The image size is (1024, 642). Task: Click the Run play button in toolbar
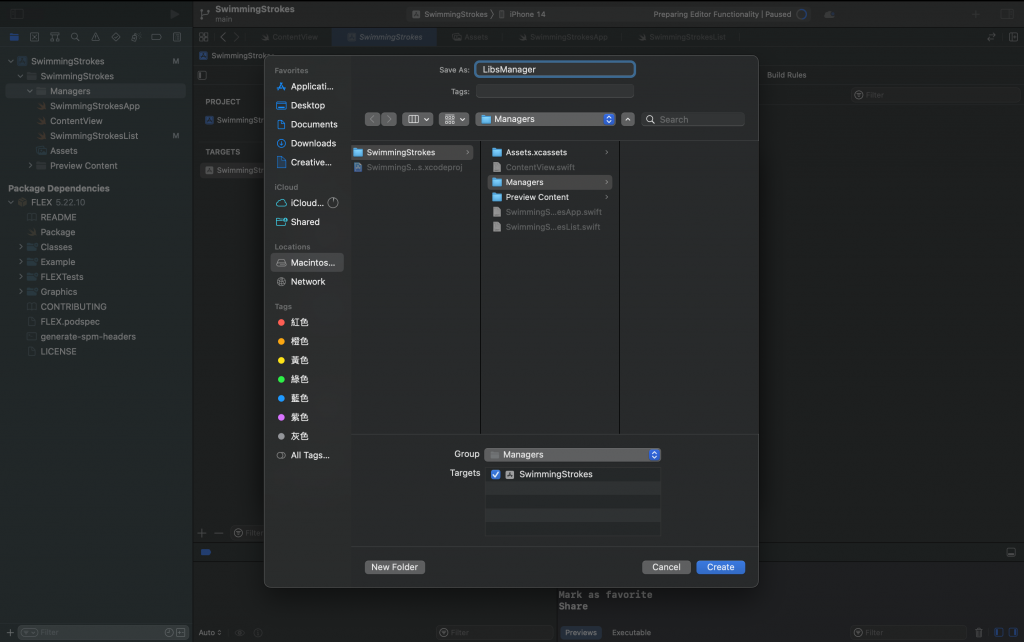[x=174, y=14]
